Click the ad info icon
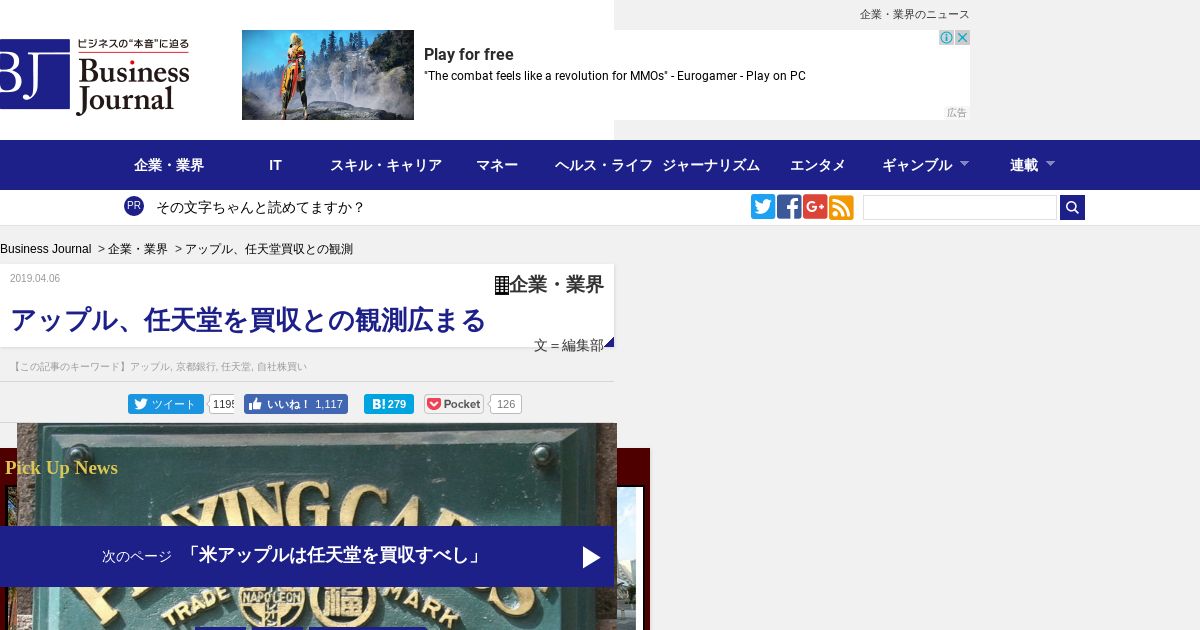1200x630 pixels. click(x=946, y=37)
